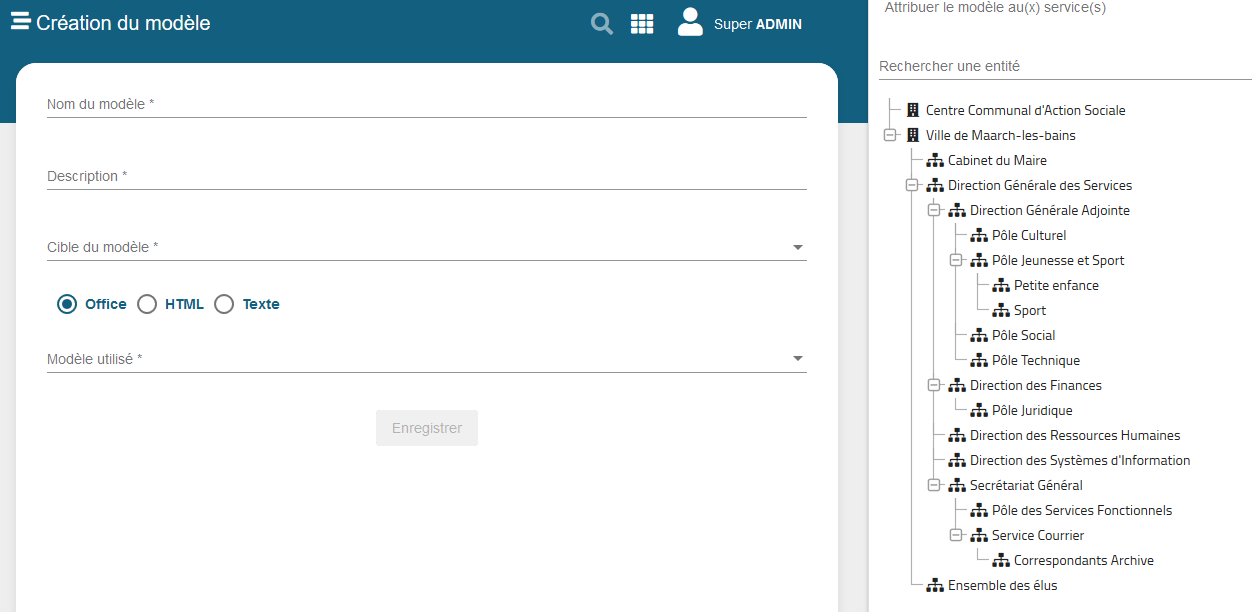This screenshot has height=612, width=1252.
Task: Click the Nom du modèle field
Action: [x=426, y=104]
